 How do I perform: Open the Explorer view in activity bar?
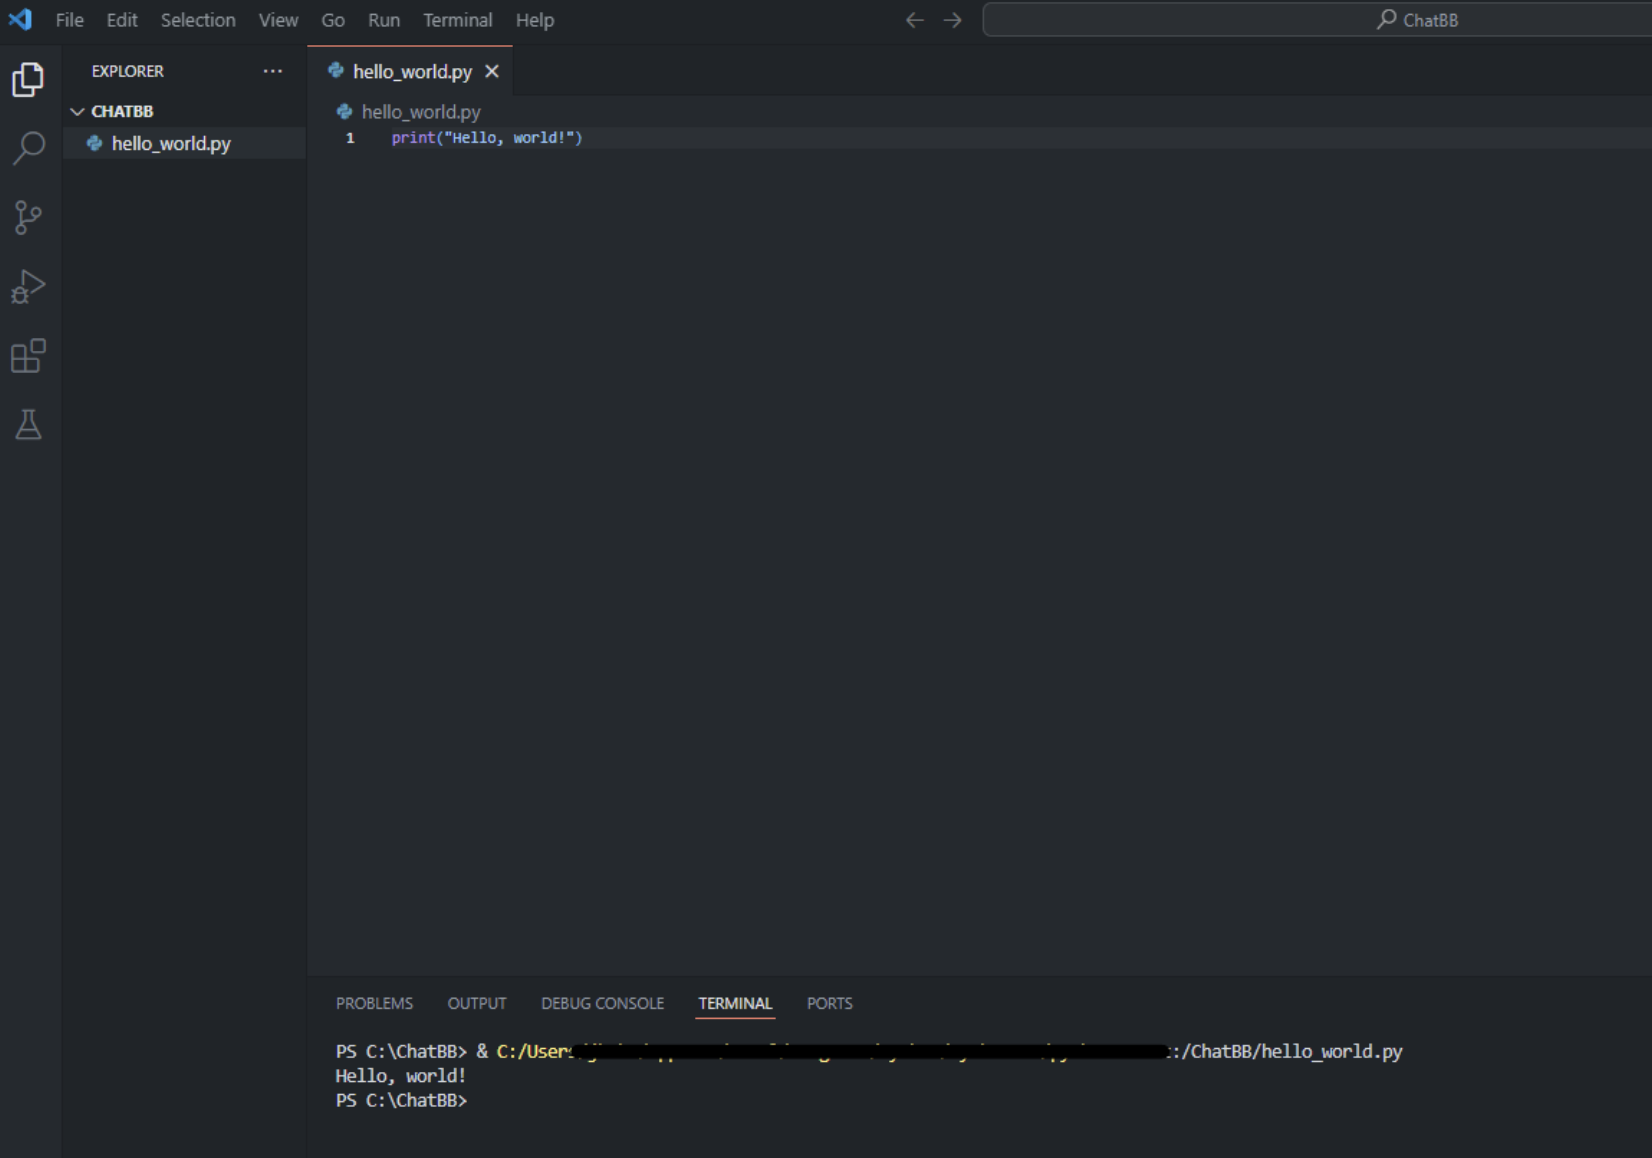(x=28, y=80)
